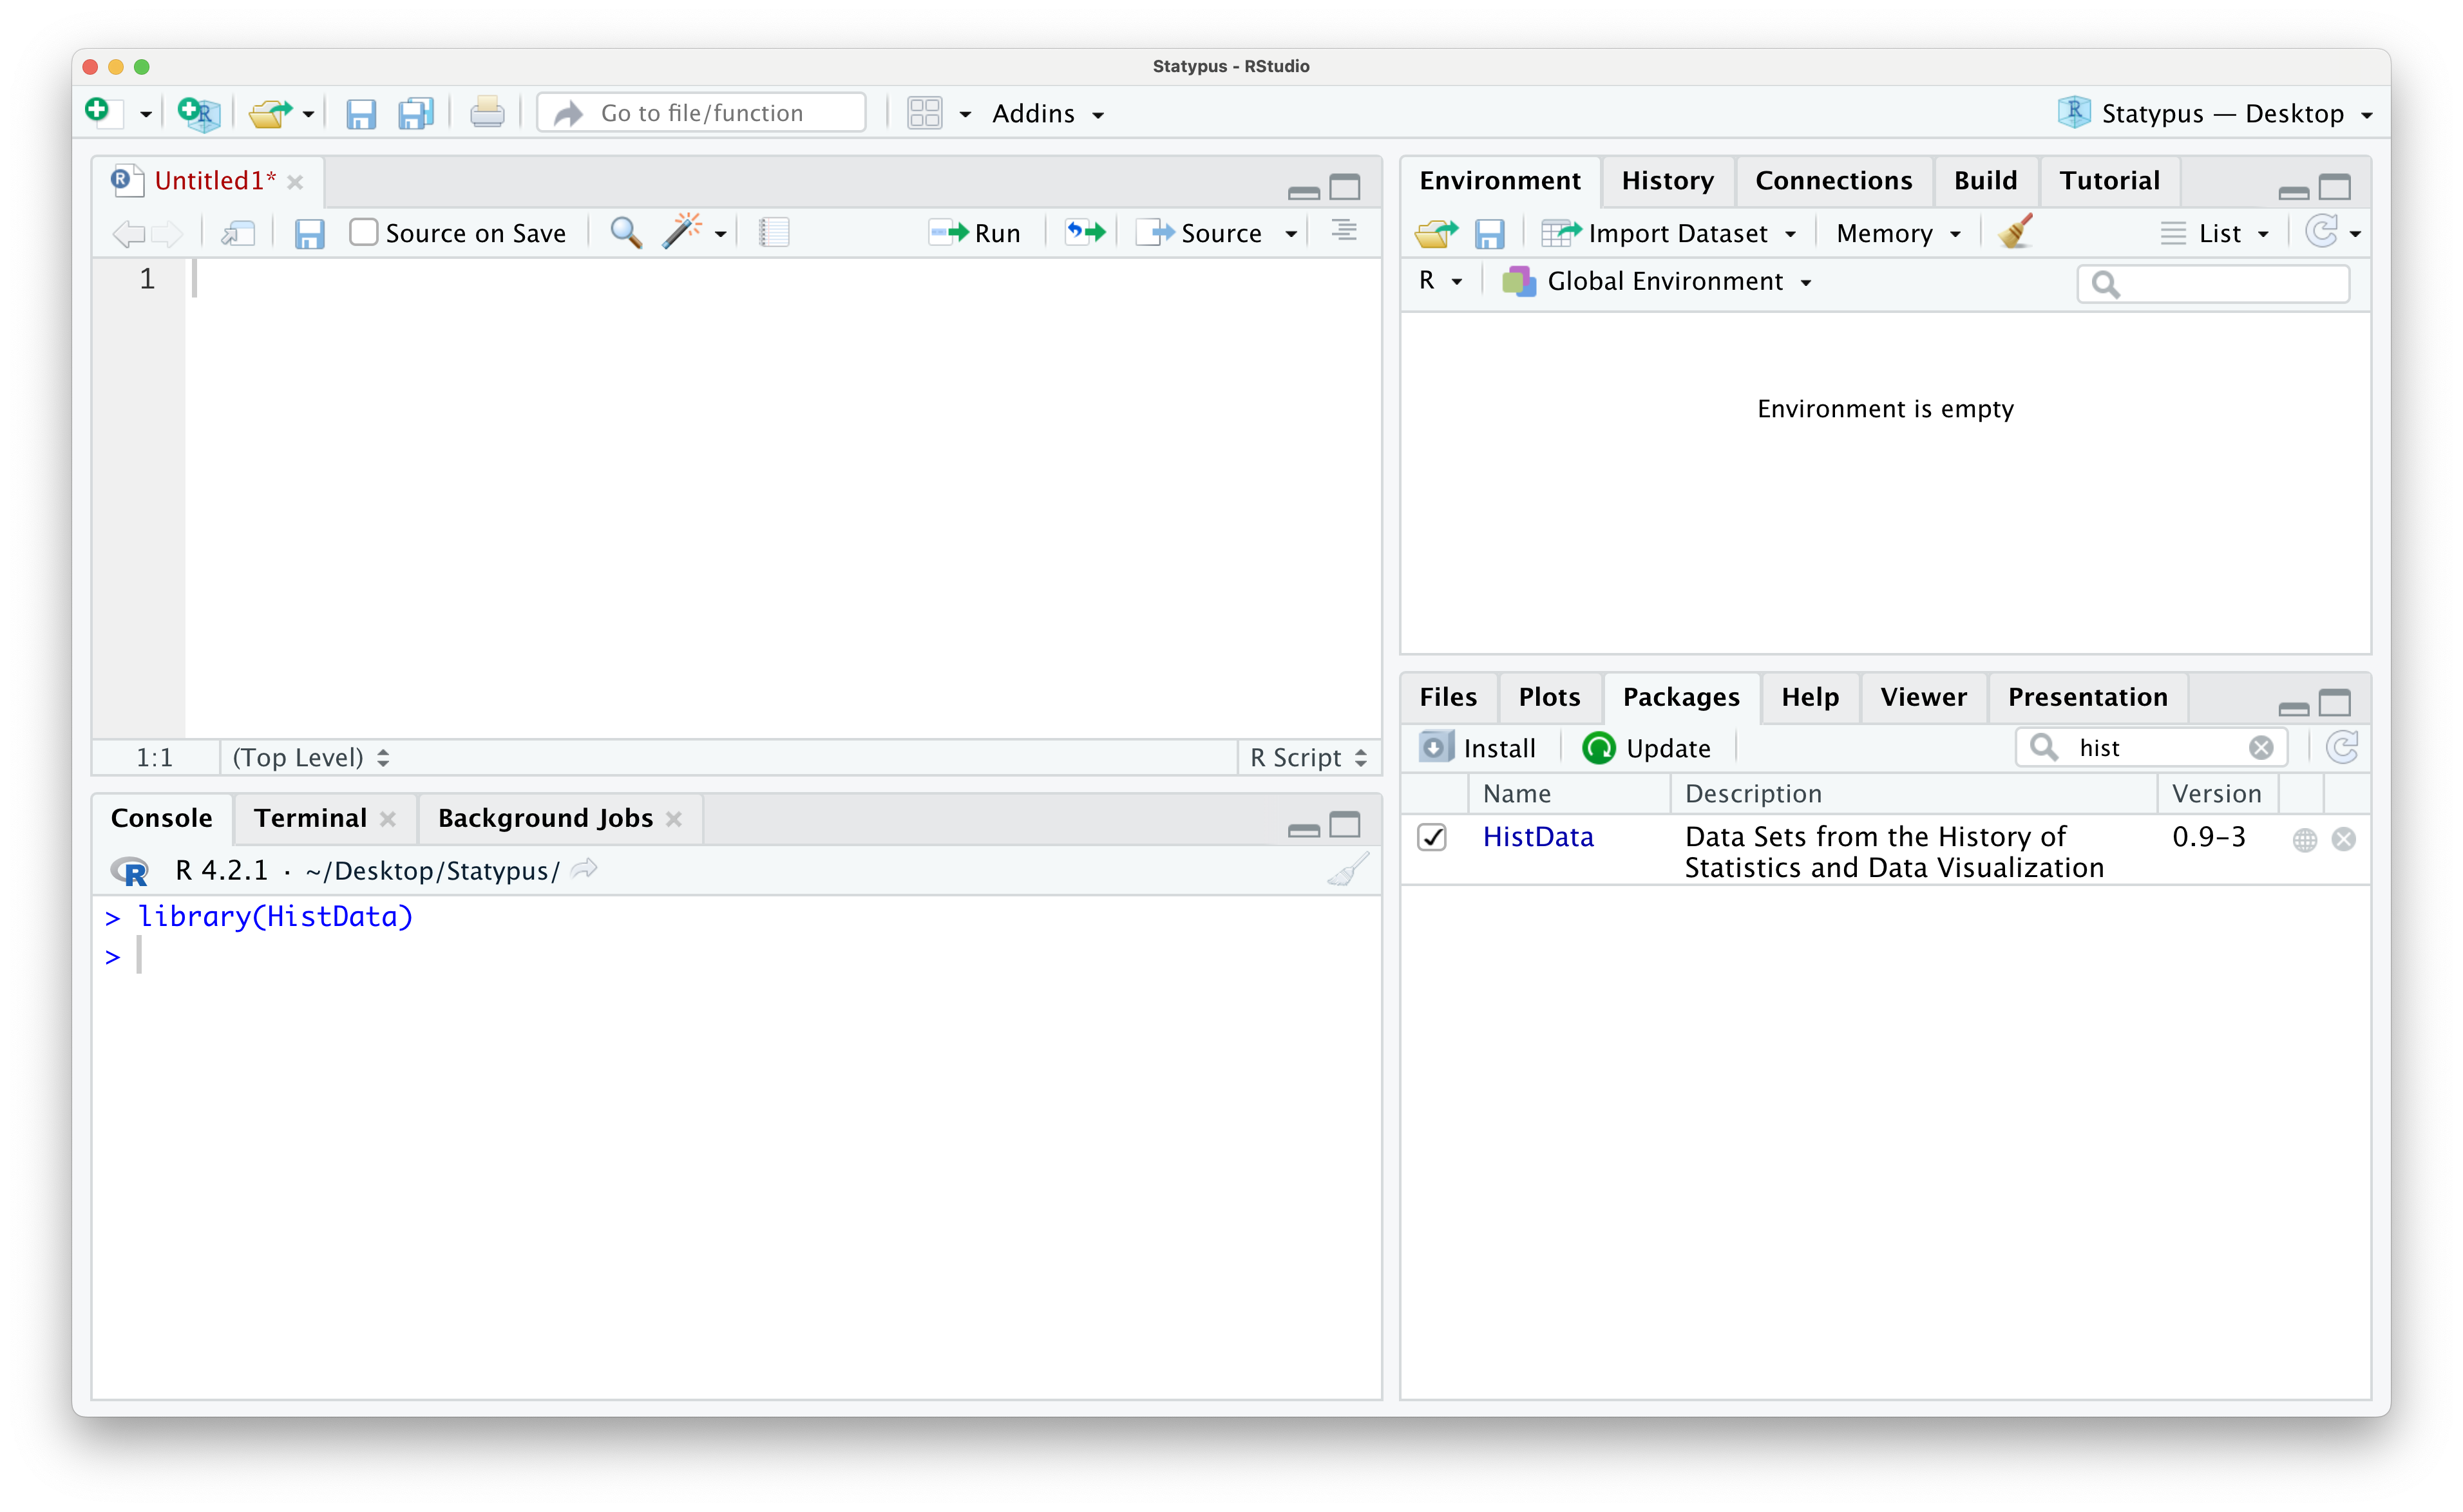This screenshot has height=1512, width=2463.
Task: Click the code tools magic wand icon
Action: coord(682,232)
